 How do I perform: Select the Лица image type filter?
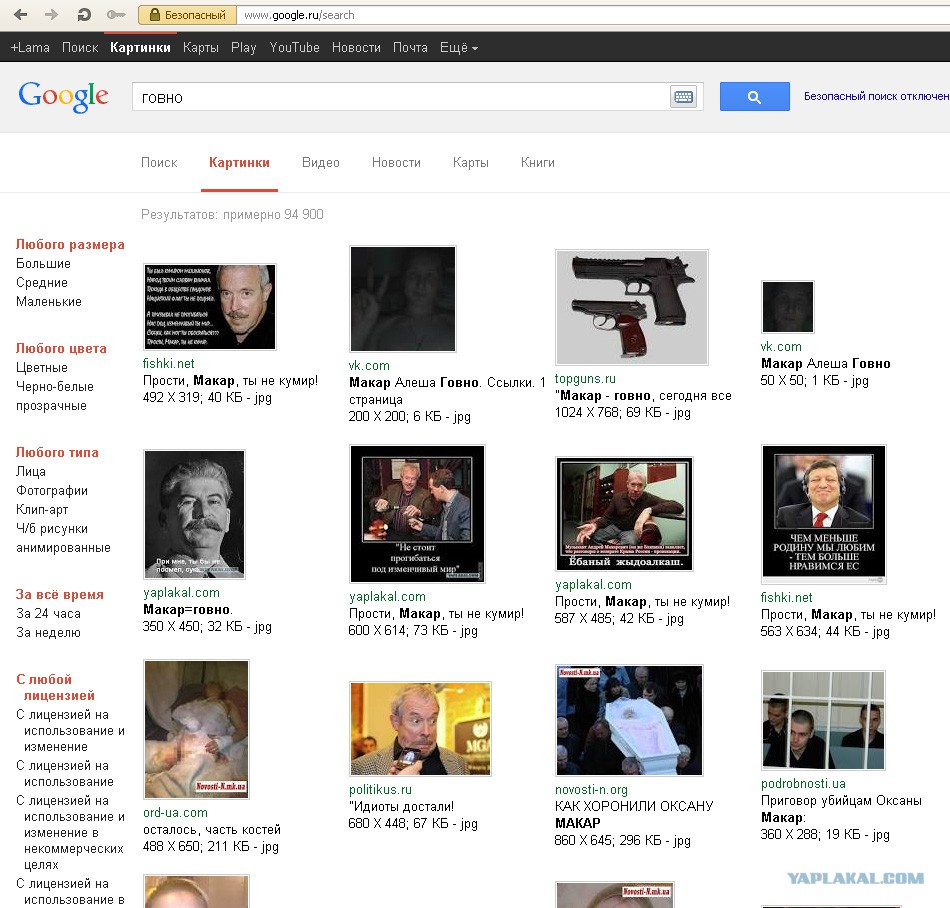30,471
